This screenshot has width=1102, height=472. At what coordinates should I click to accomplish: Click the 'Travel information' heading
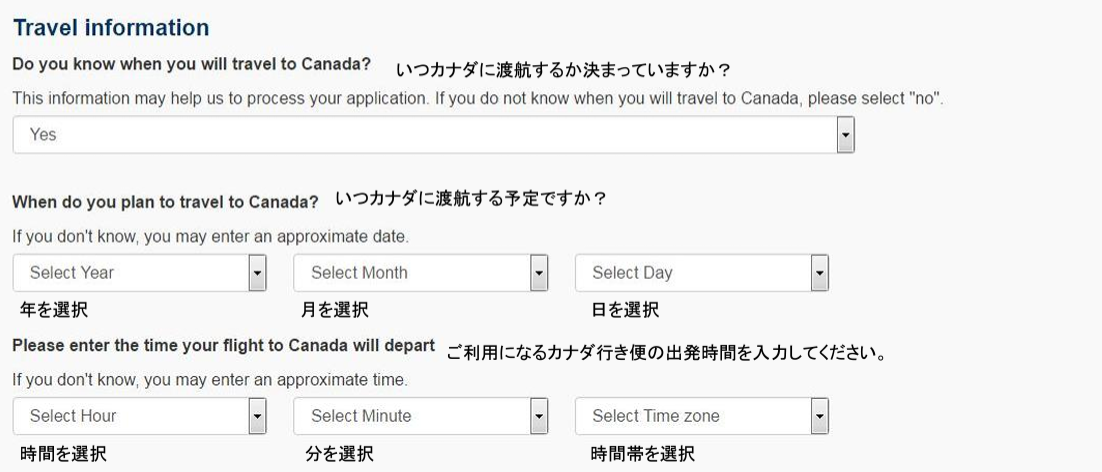(x=111, y=28)
